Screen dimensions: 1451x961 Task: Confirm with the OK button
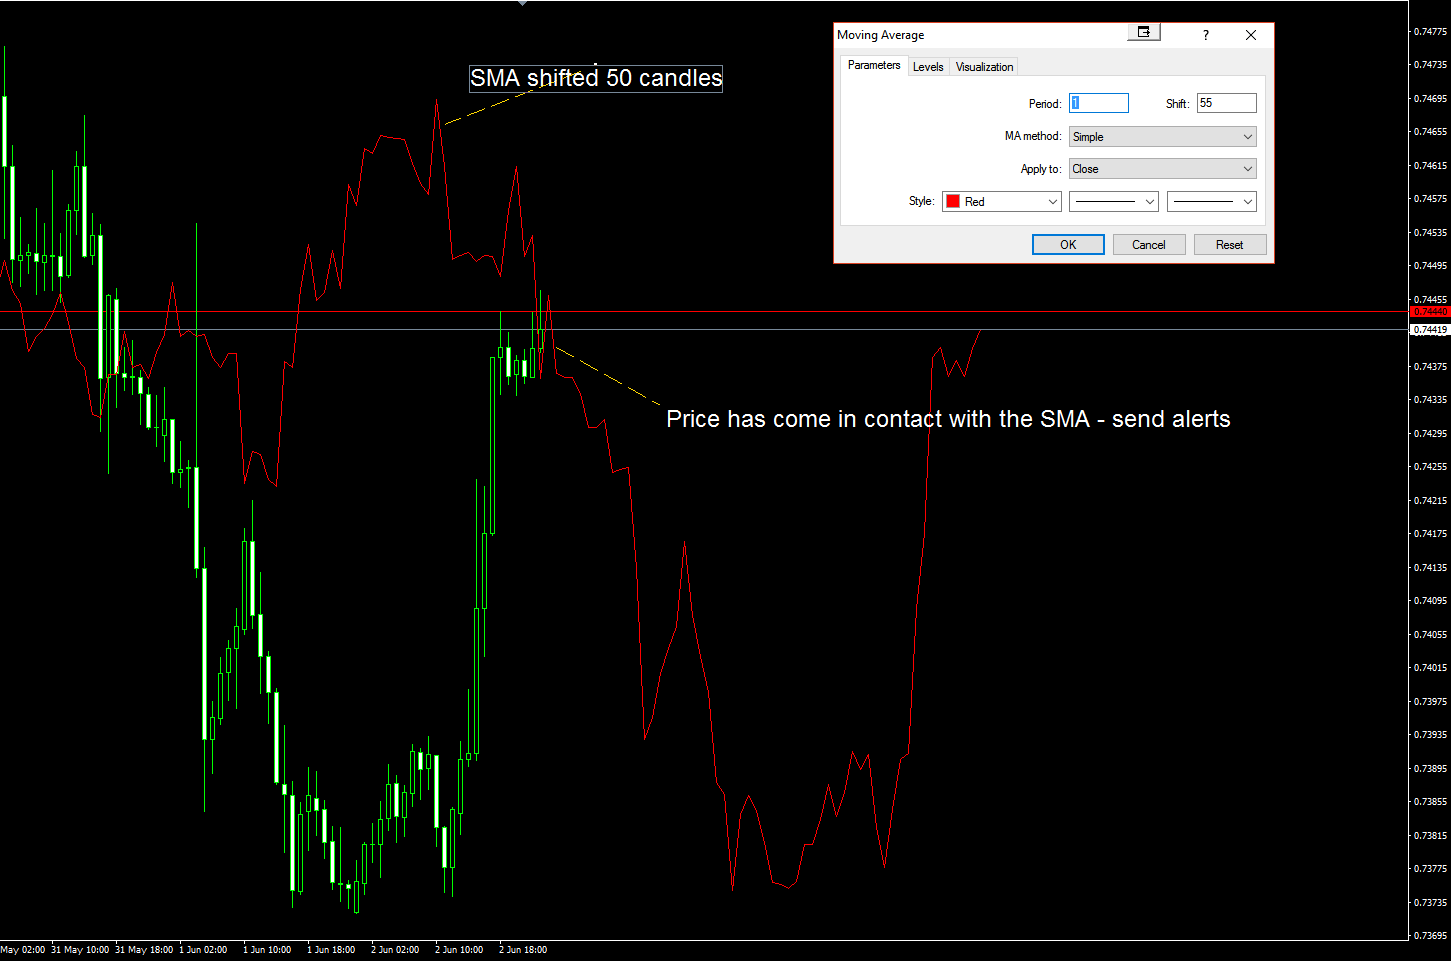(1068, 245)
